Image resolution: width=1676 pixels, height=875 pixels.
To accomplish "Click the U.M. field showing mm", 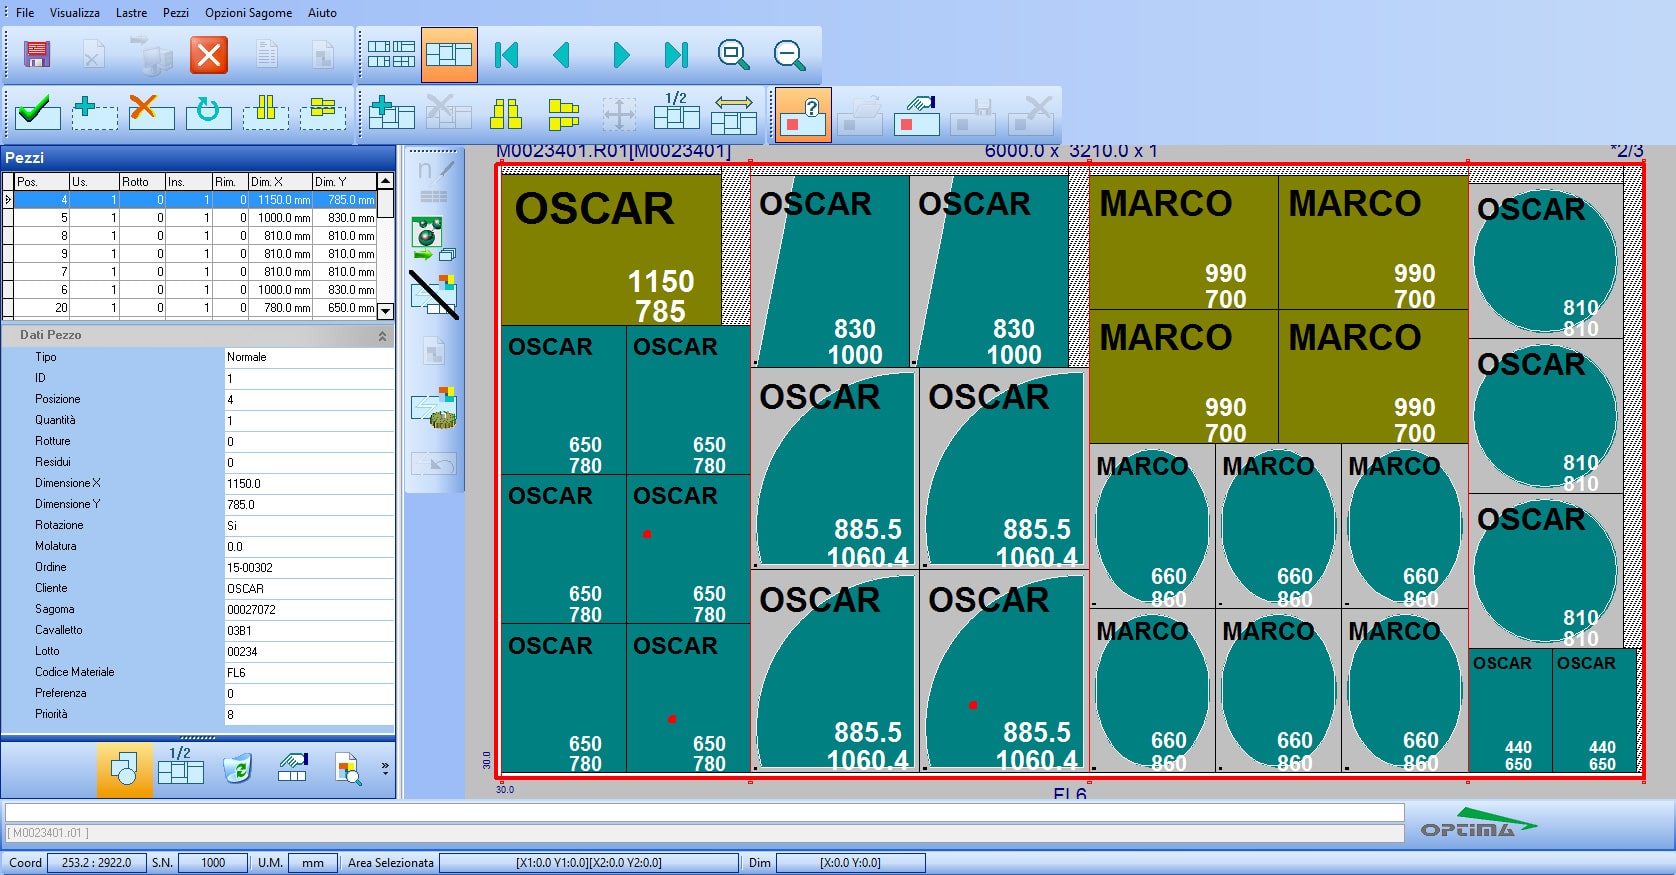I will coord(313,863).
